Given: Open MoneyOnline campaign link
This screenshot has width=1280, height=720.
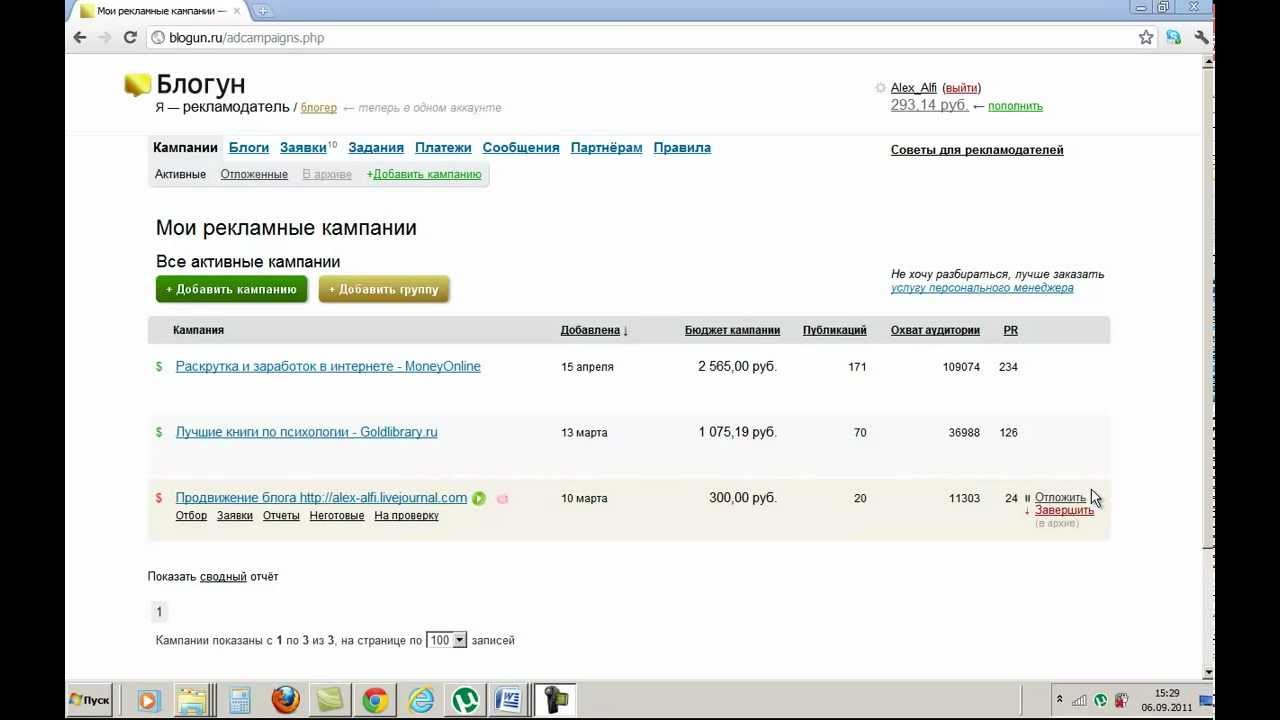Looking at the screenshot, I should point(328,366).
